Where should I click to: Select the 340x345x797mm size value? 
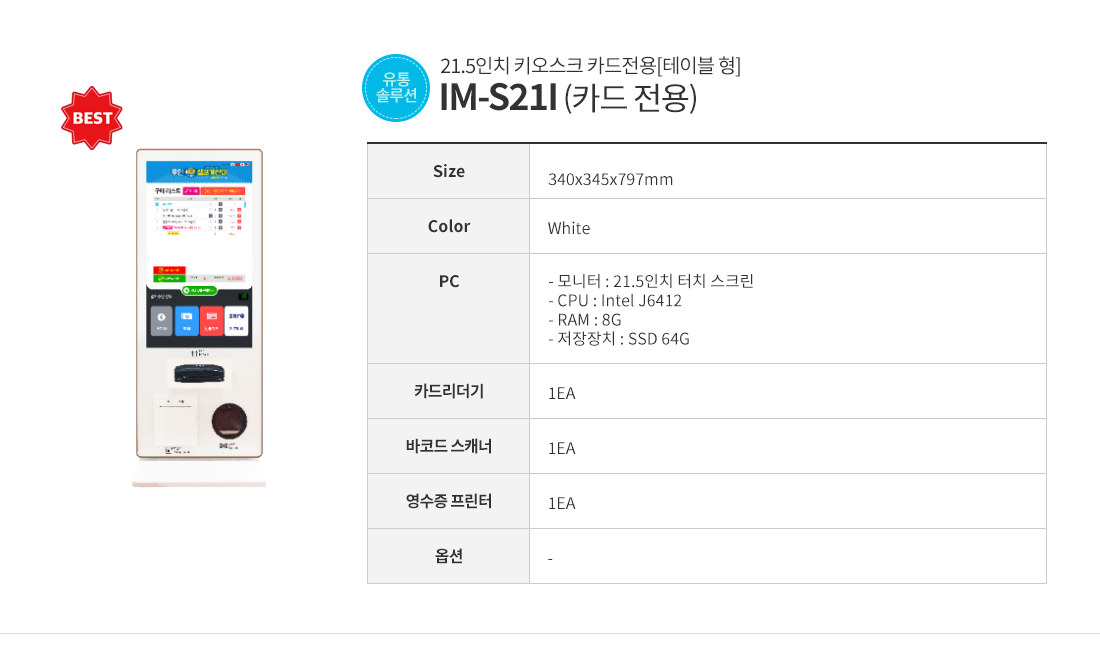pos(610,180)
